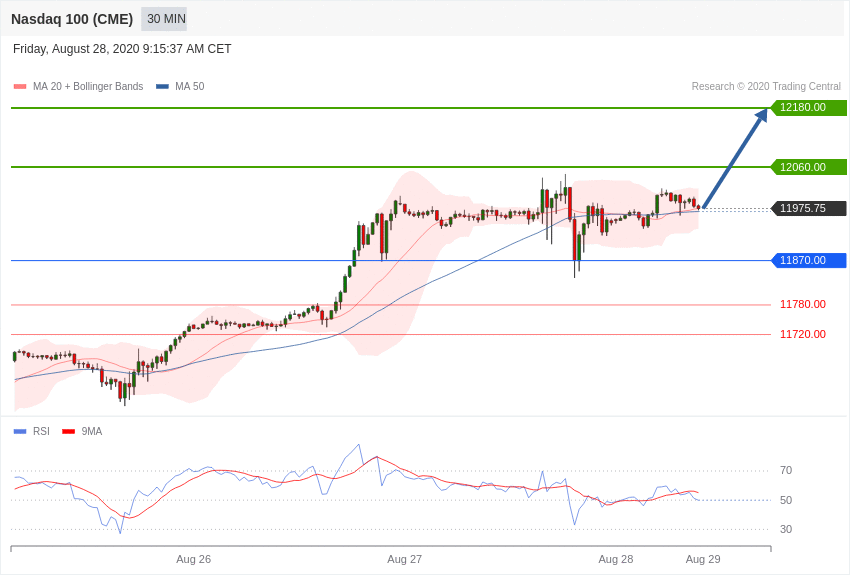This screenshot has width=850, height=576.
Task: Click the red 9MA legend swatch
Action: pos(68,431)
